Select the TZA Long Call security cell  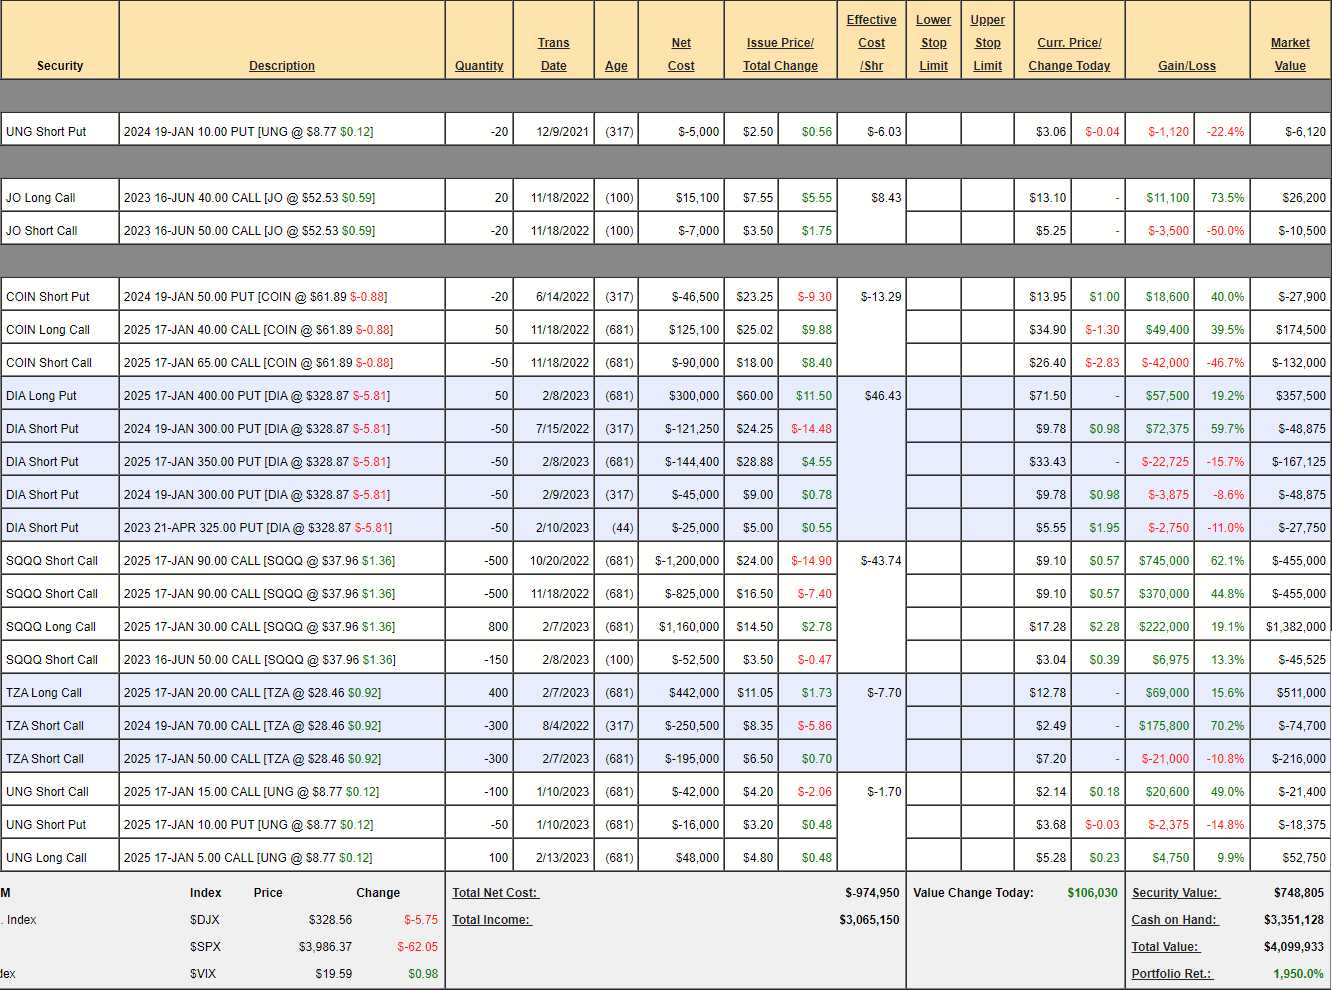tap(44, 693)
